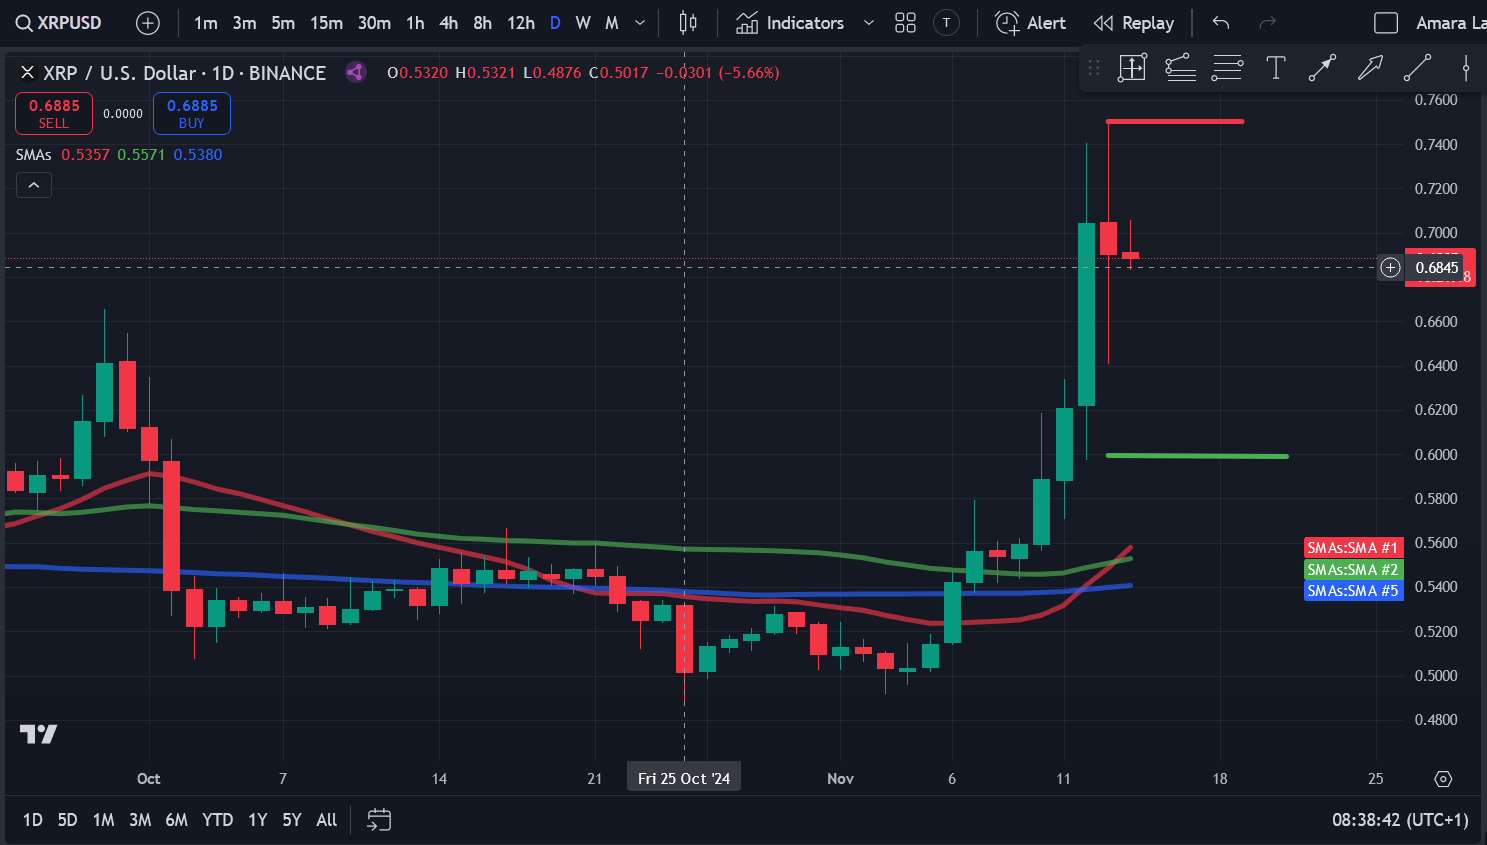1487x845 pixels.
Task: Toggle the layout checkbox near Amara
Action: tap(1386, 22)
